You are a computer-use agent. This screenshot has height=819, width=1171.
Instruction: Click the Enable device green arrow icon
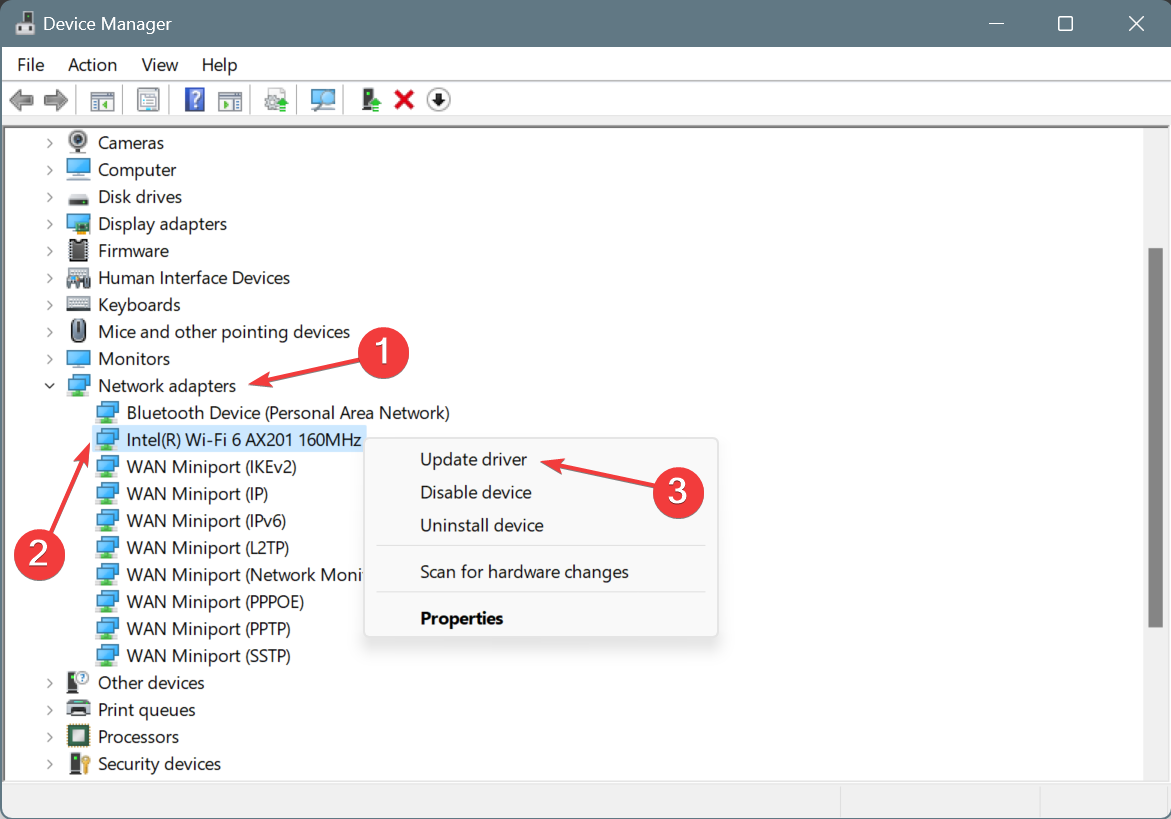[370, 99]
